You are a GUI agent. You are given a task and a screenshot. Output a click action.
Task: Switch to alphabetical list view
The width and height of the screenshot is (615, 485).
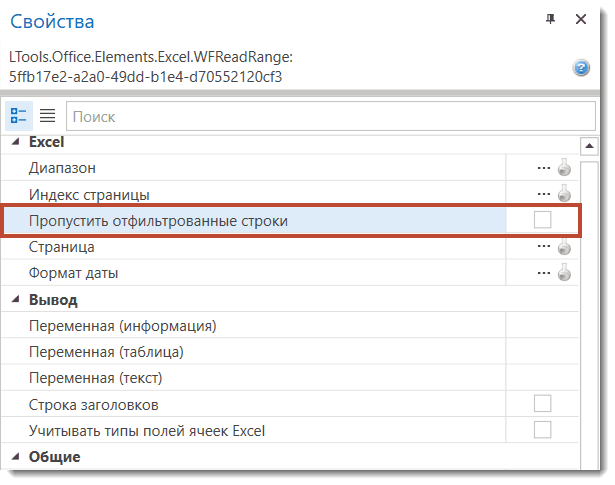[x=47, y=115]
